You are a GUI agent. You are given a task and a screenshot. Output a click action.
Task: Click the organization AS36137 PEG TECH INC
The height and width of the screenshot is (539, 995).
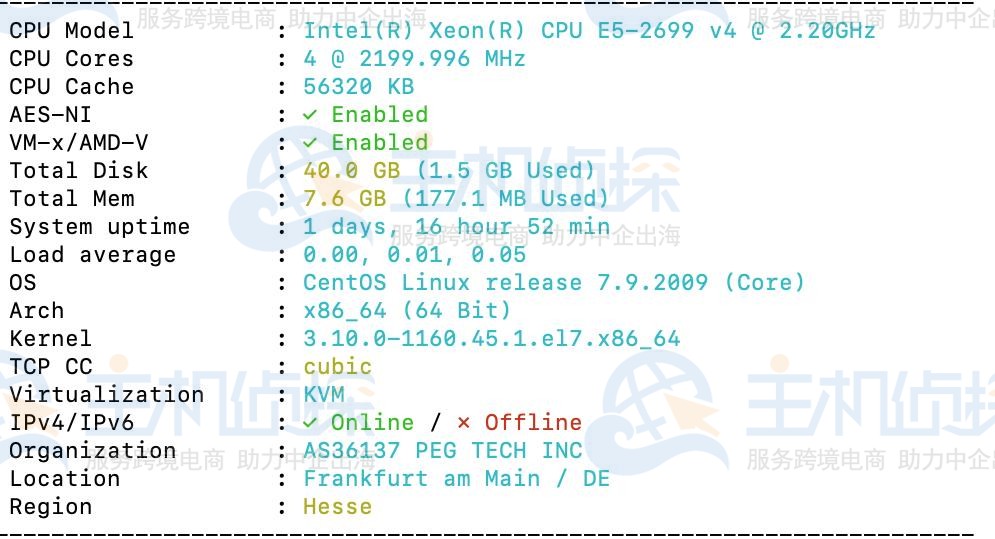click(x=442, y=451)
